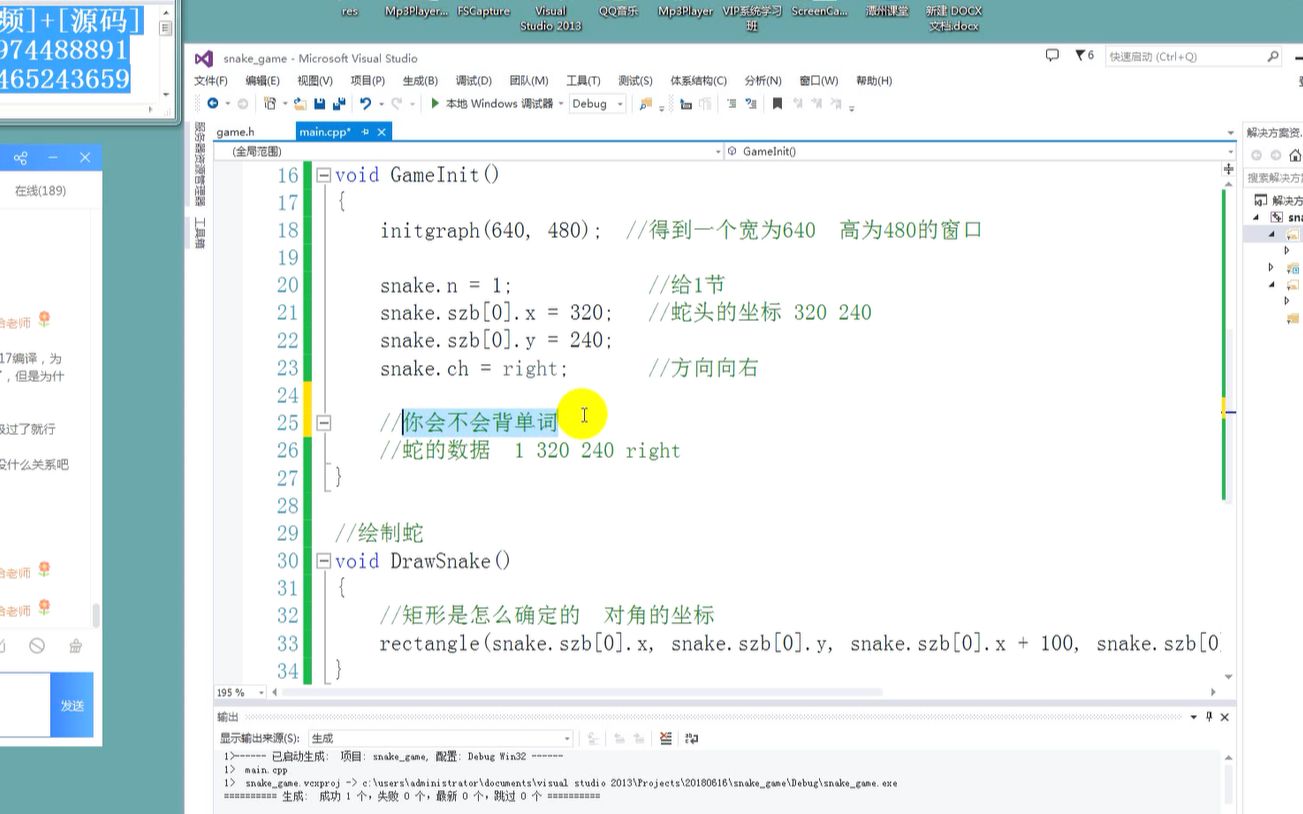
Task: Close the main.cpp tab
Action: [381, 131]
